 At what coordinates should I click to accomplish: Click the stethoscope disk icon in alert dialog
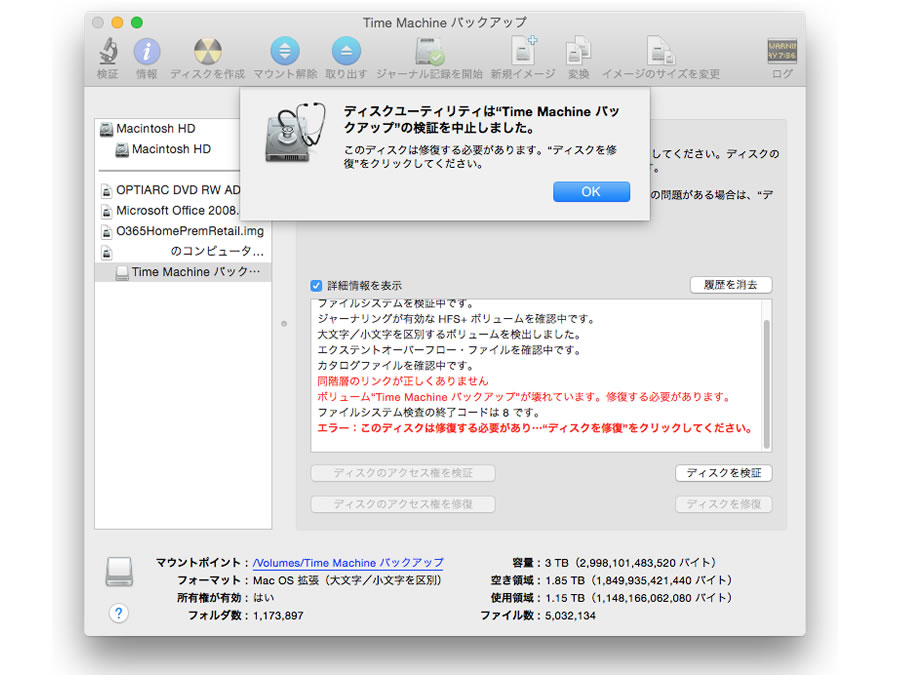(x=294, y=133)
